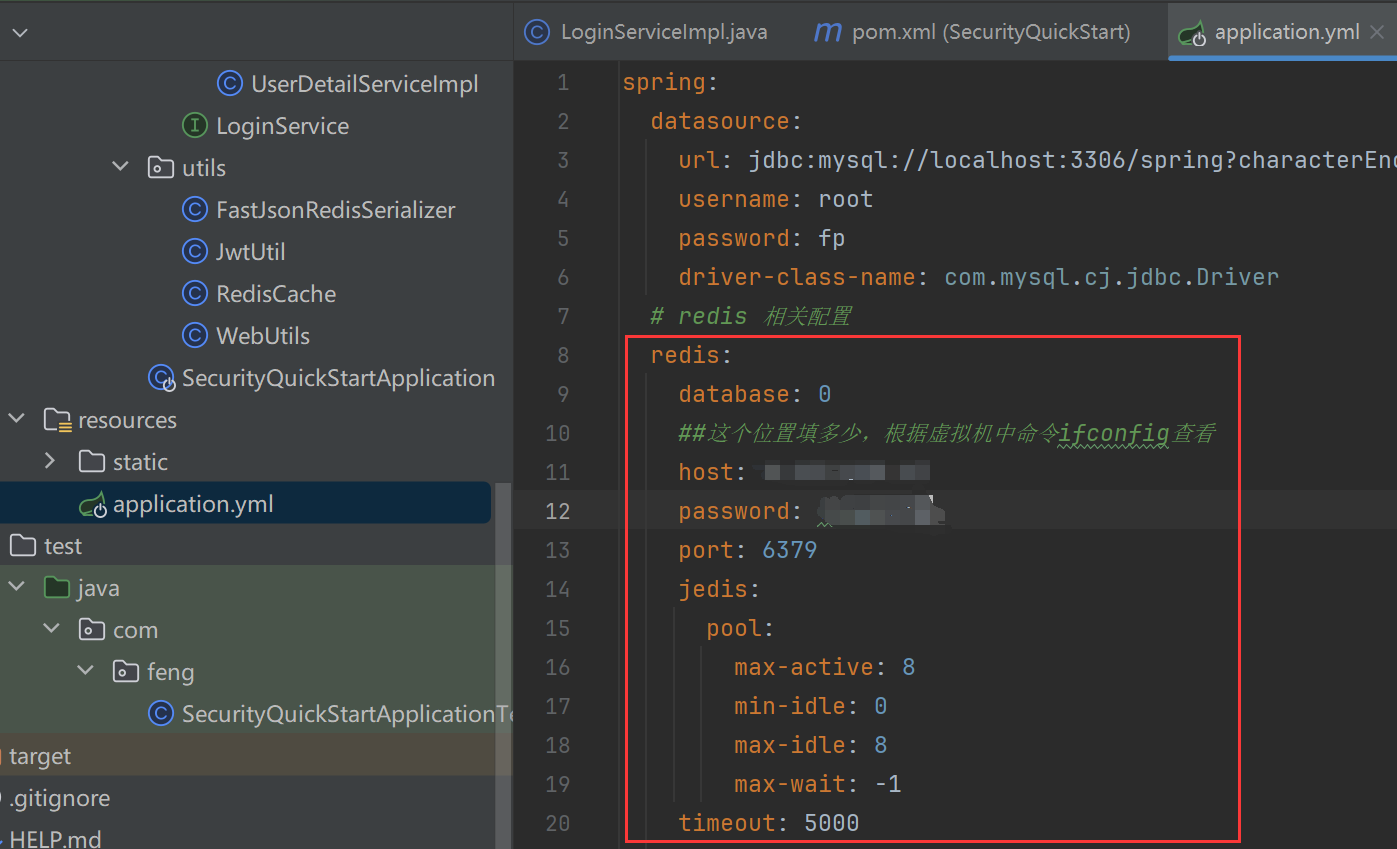Open WebUtils class
Viewport: 1397px width, 849px height.
[x=262, y=336]
